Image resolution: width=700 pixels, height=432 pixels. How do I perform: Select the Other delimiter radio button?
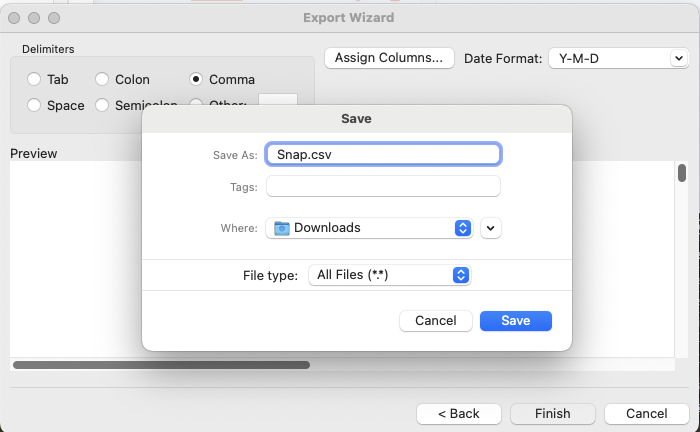196,103
